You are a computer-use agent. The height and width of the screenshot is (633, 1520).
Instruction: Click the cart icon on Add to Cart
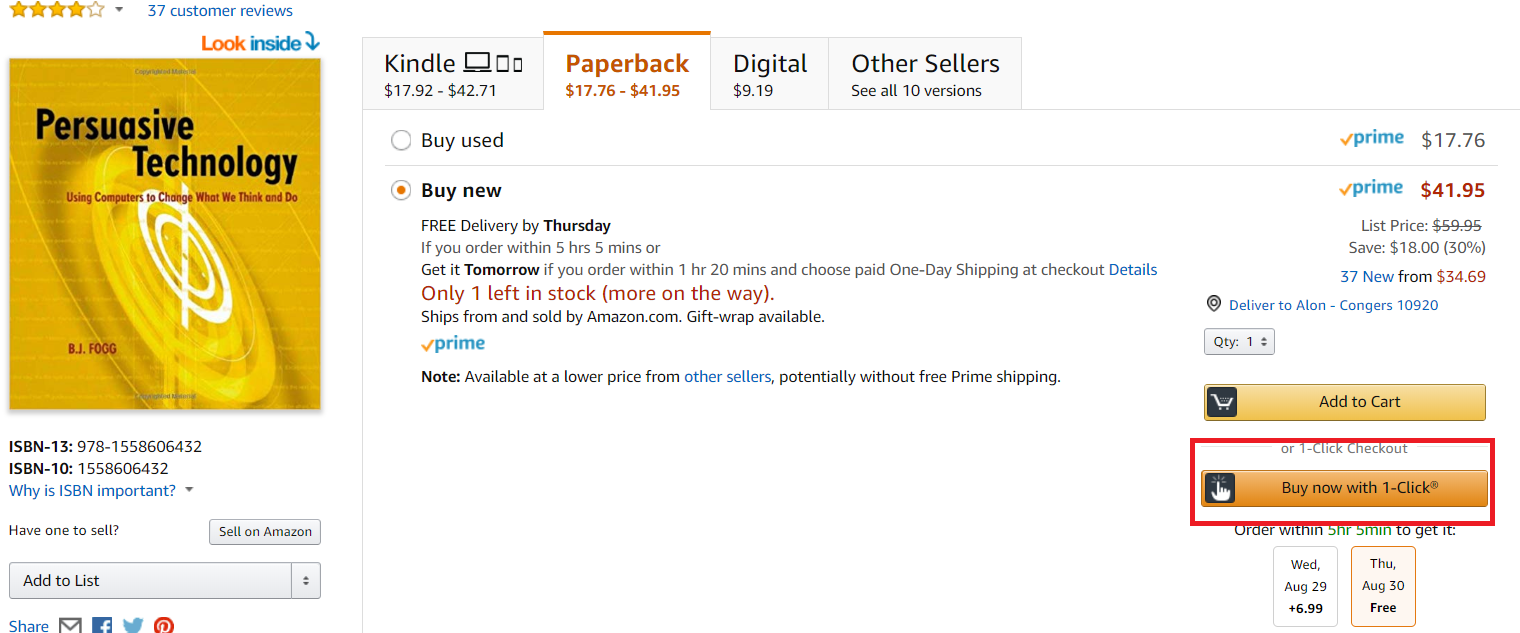(x=1222, y=402)
